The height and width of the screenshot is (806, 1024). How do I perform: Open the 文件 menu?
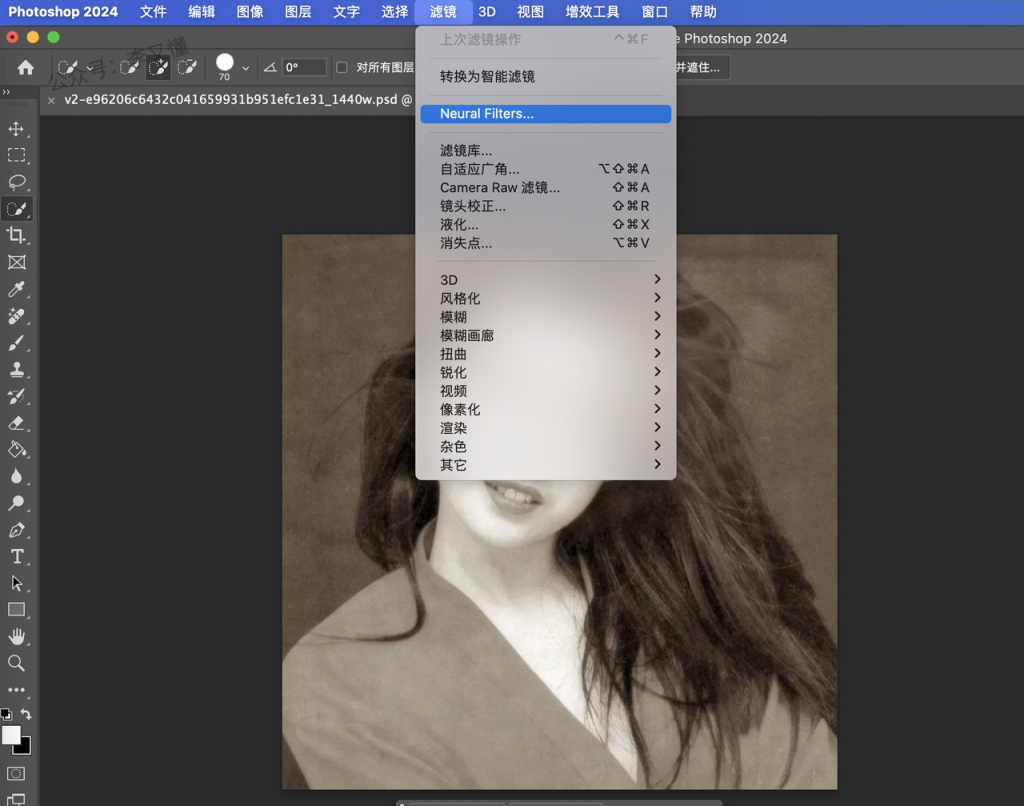click(x=153, y=12)
